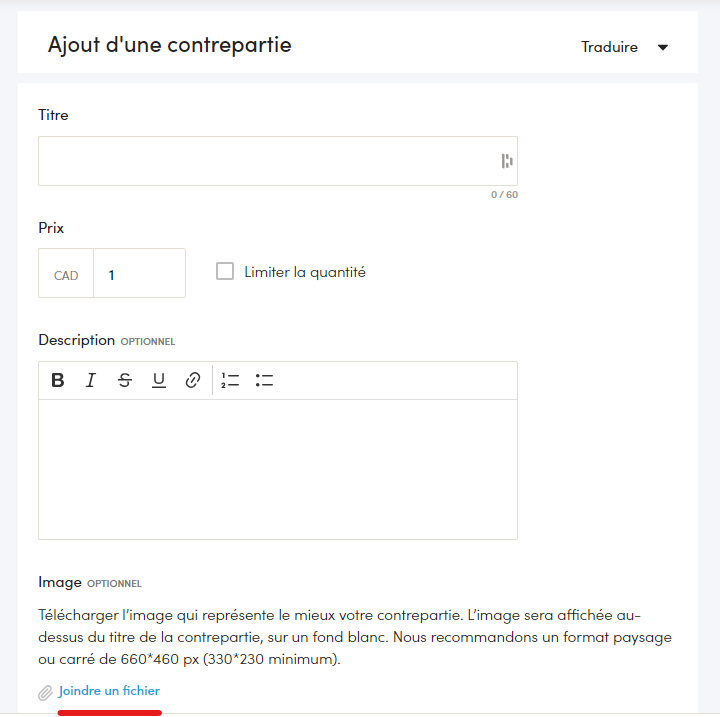Create a numbered list in description

point(230,380)
